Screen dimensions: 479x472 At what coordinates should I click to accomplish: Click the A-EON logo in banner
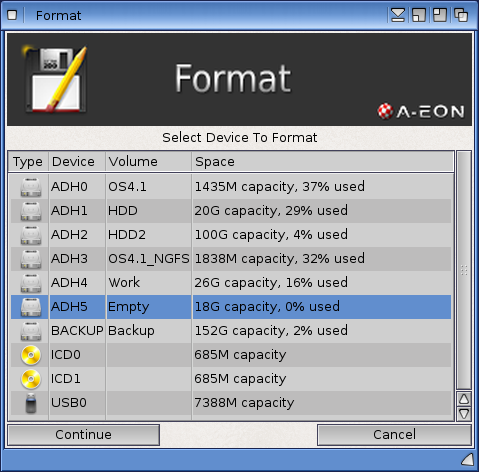tap(421, 111)
